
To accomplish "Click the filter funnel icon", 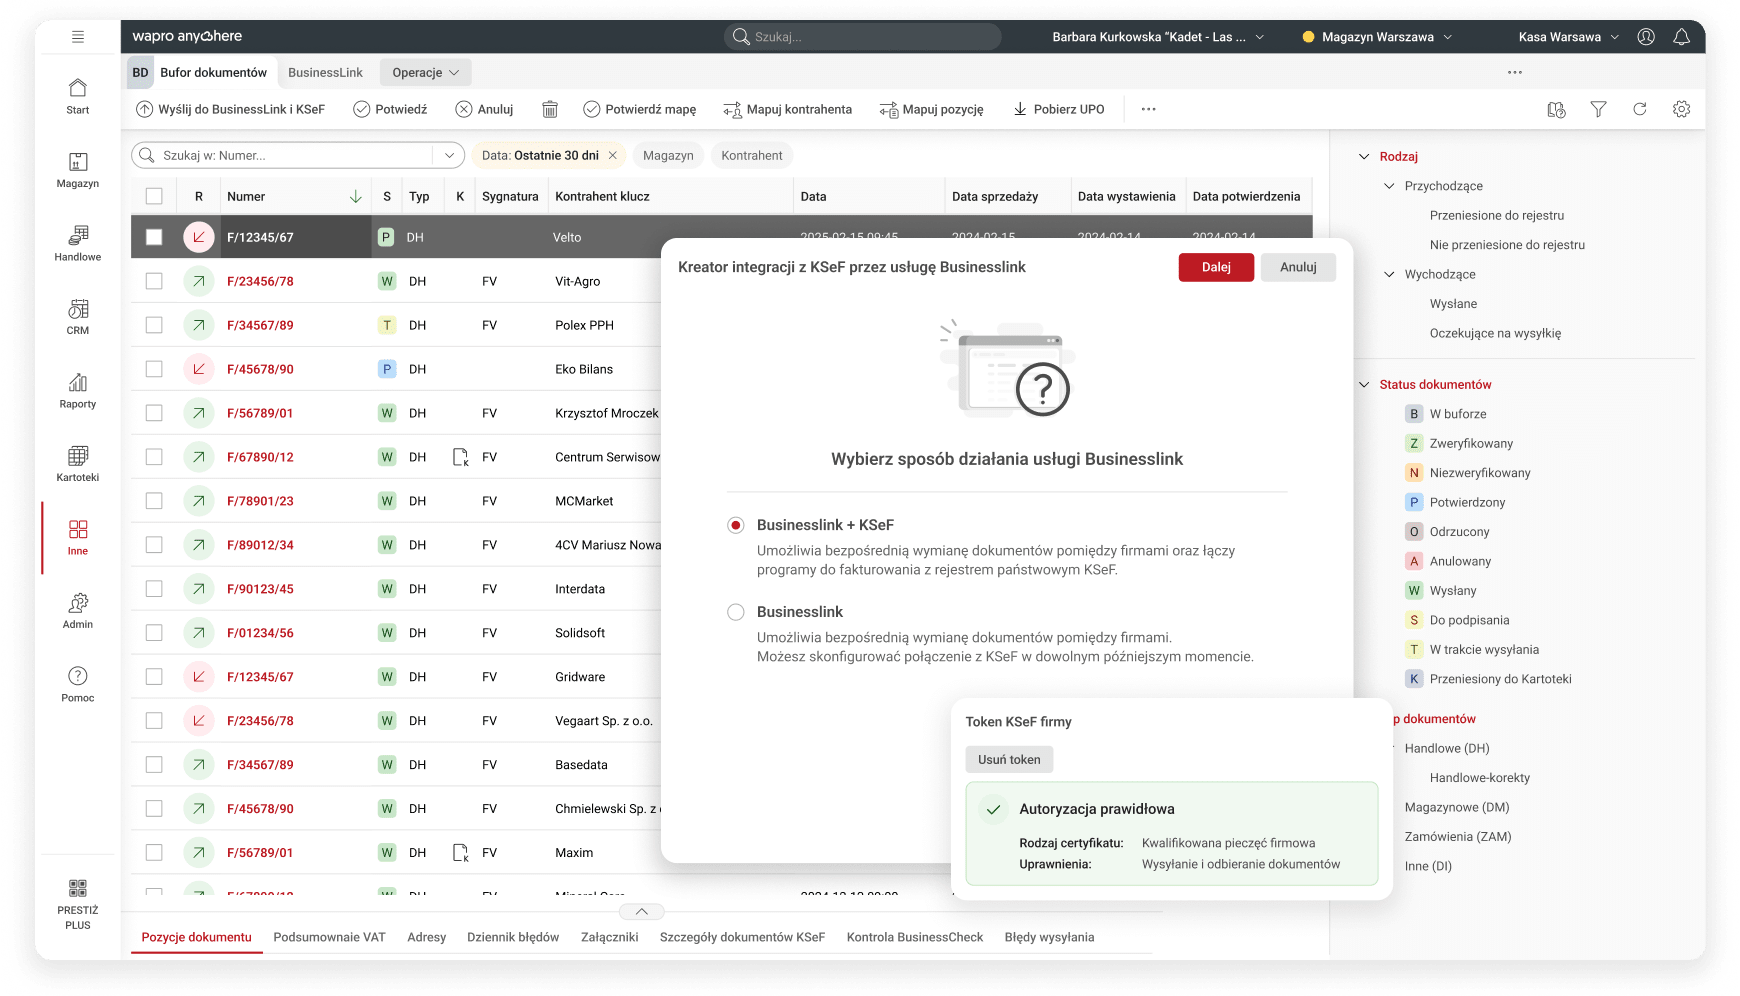I will click(x=1598, y=109).
